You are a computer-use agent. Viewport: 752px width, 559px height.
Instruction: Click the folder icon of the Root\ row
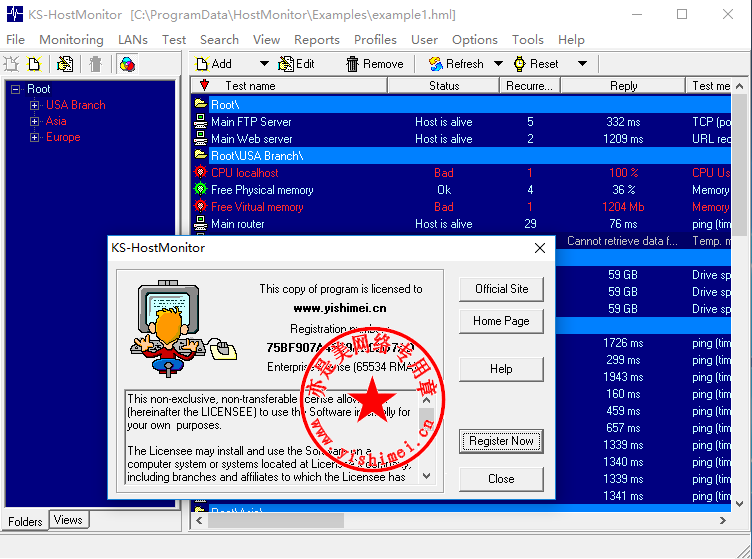click(200, 104)
